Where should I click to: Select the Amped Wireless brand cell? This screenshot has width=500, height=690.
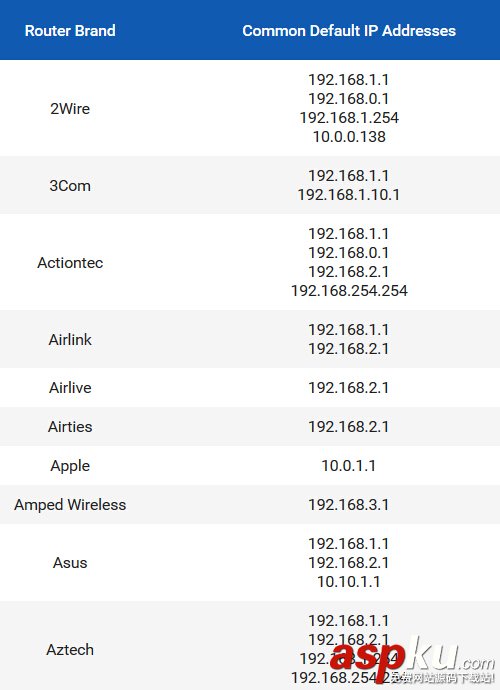click(70, 505)
